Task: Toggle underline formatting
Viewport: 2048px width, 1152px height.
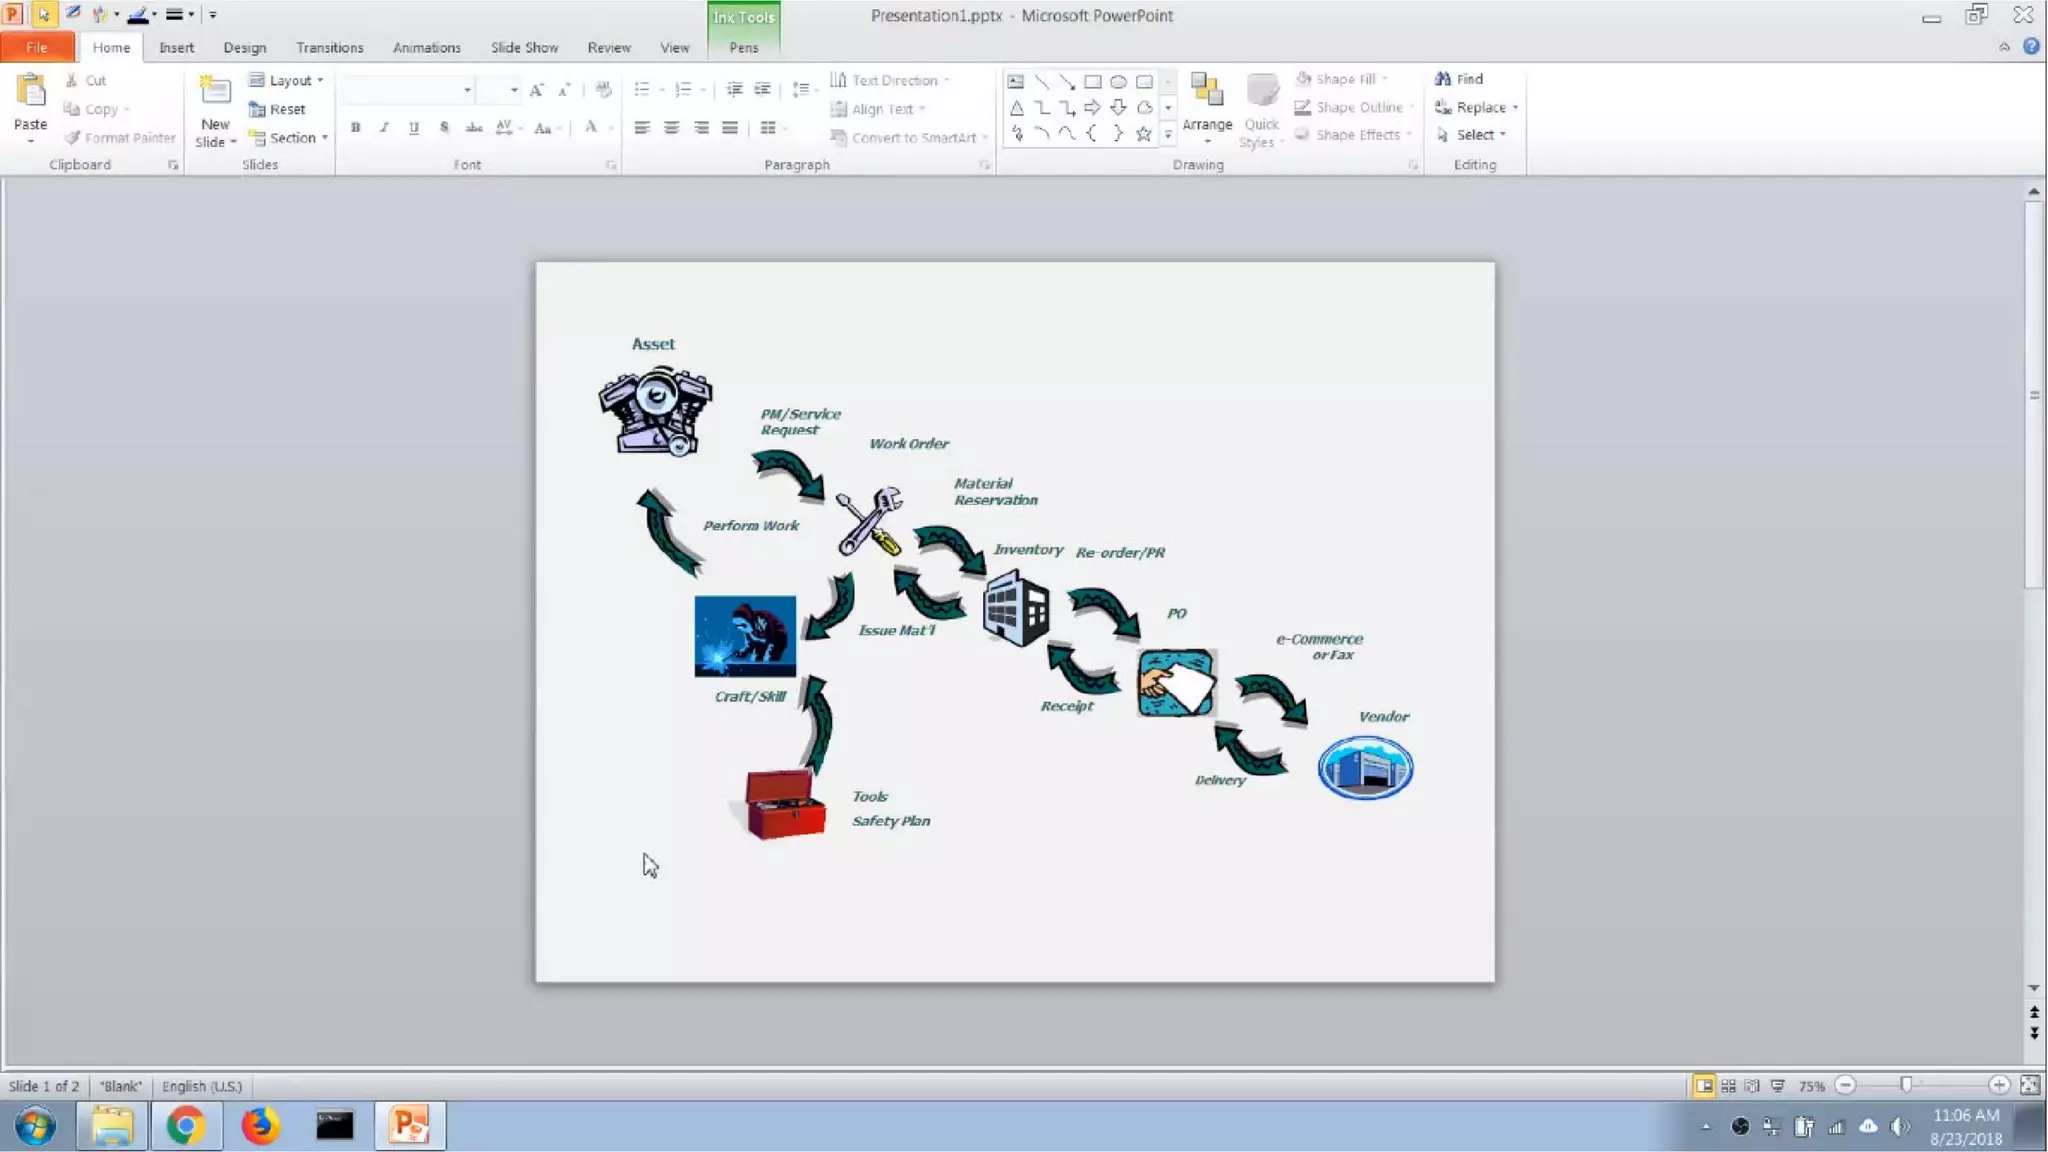Action: pyautogui.click(x=413, y=127)
